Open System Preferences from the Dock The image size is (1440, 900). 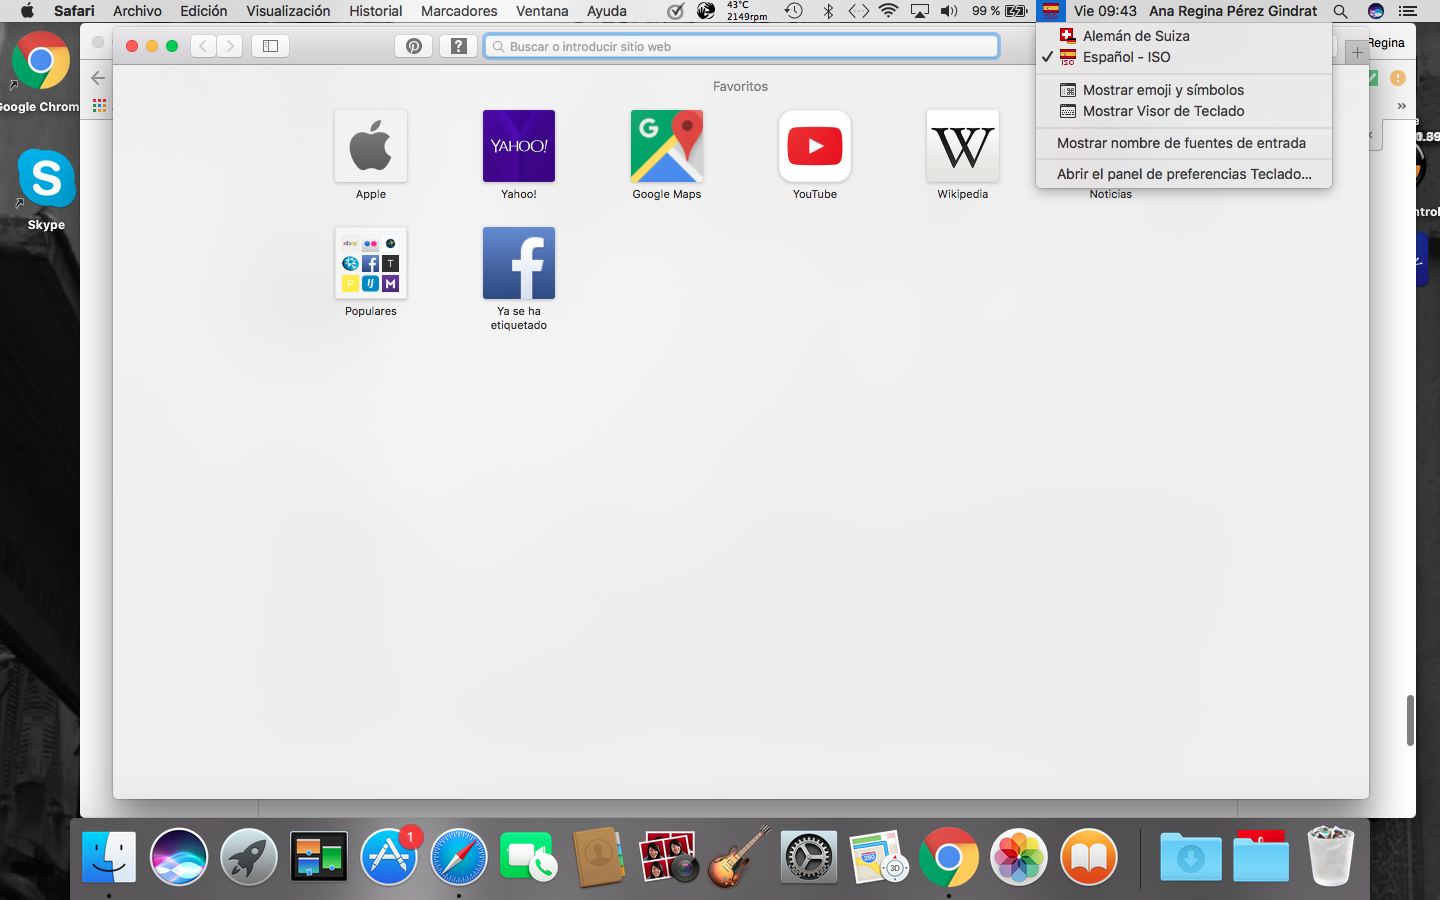808,857
